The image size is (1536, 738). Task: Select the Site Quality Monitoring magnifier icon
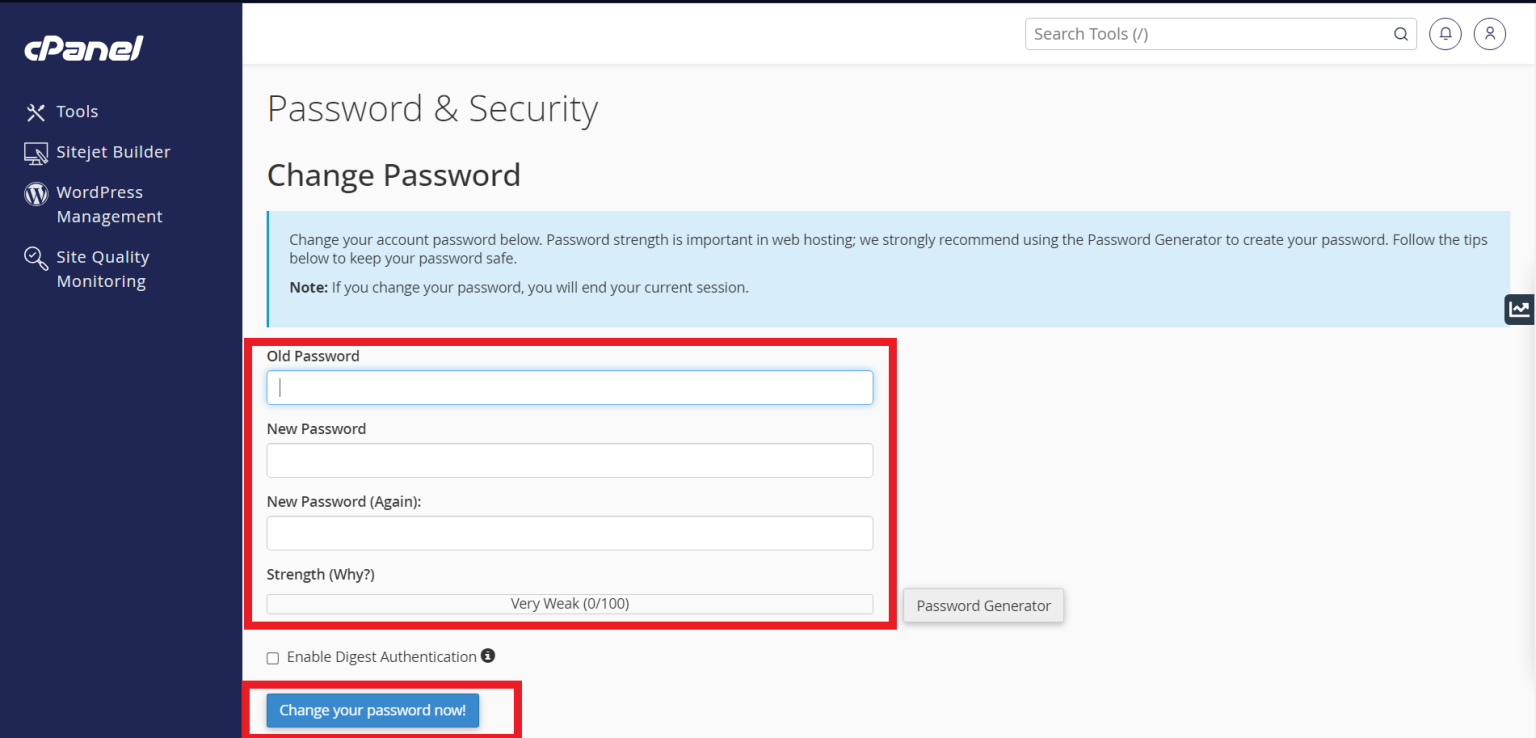[35, 258]
